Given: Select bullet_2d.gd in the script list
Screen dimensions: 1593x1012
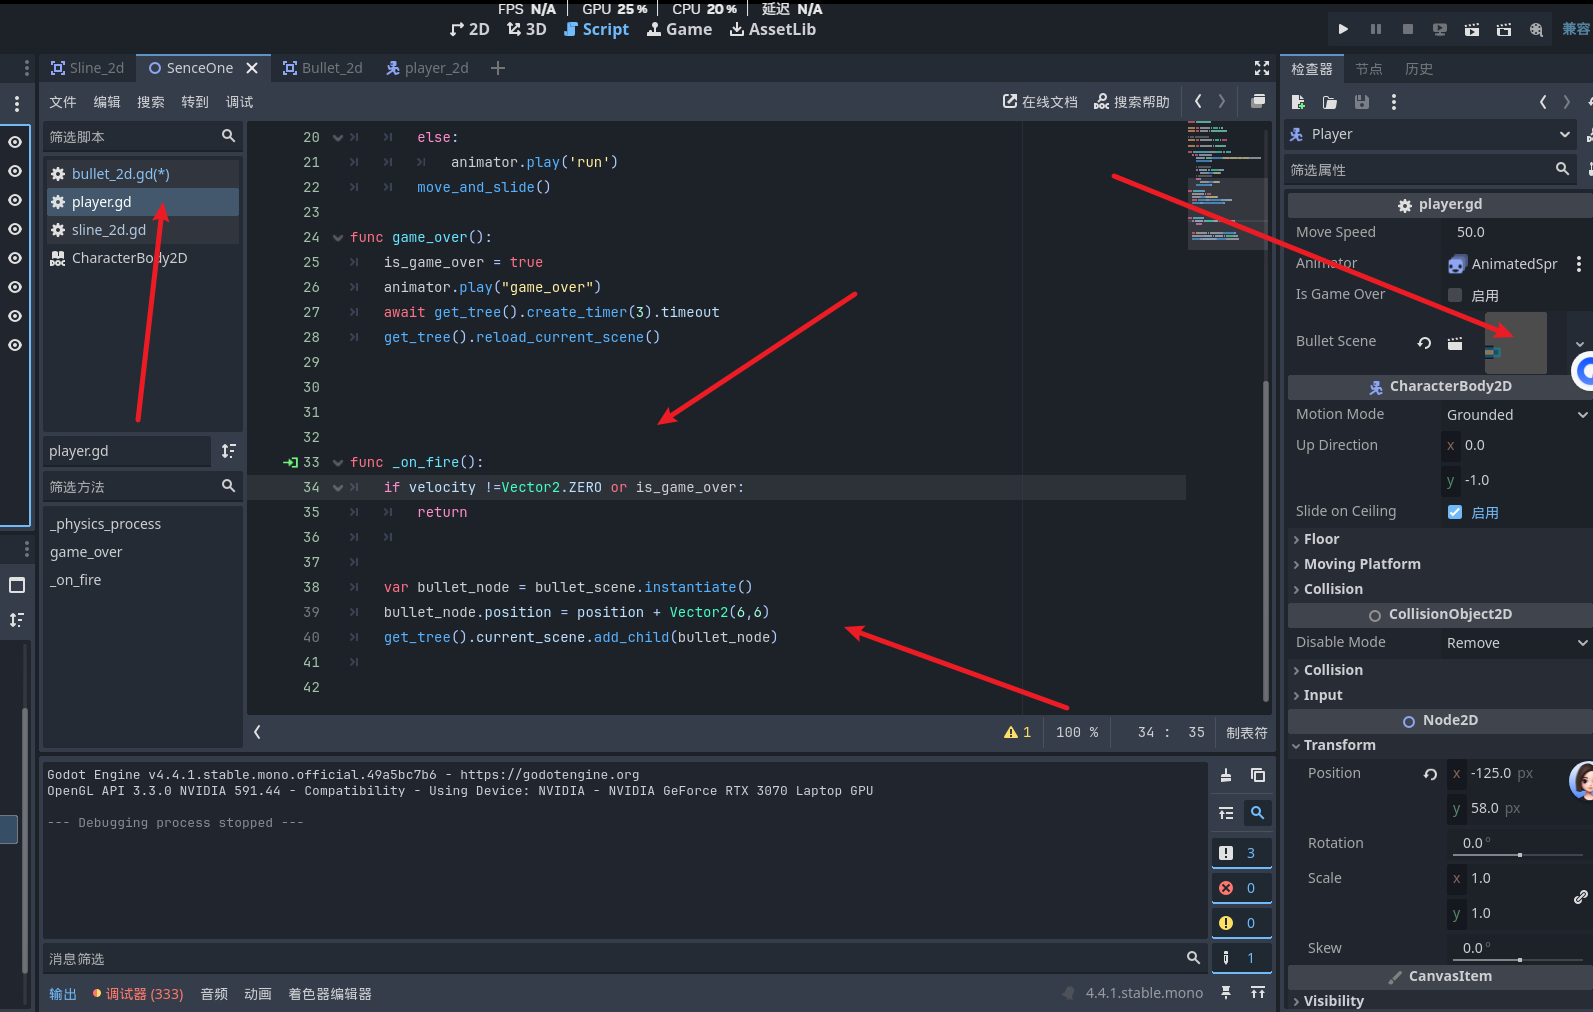Looking at the screenshot, I should click(x=120, y=174).
